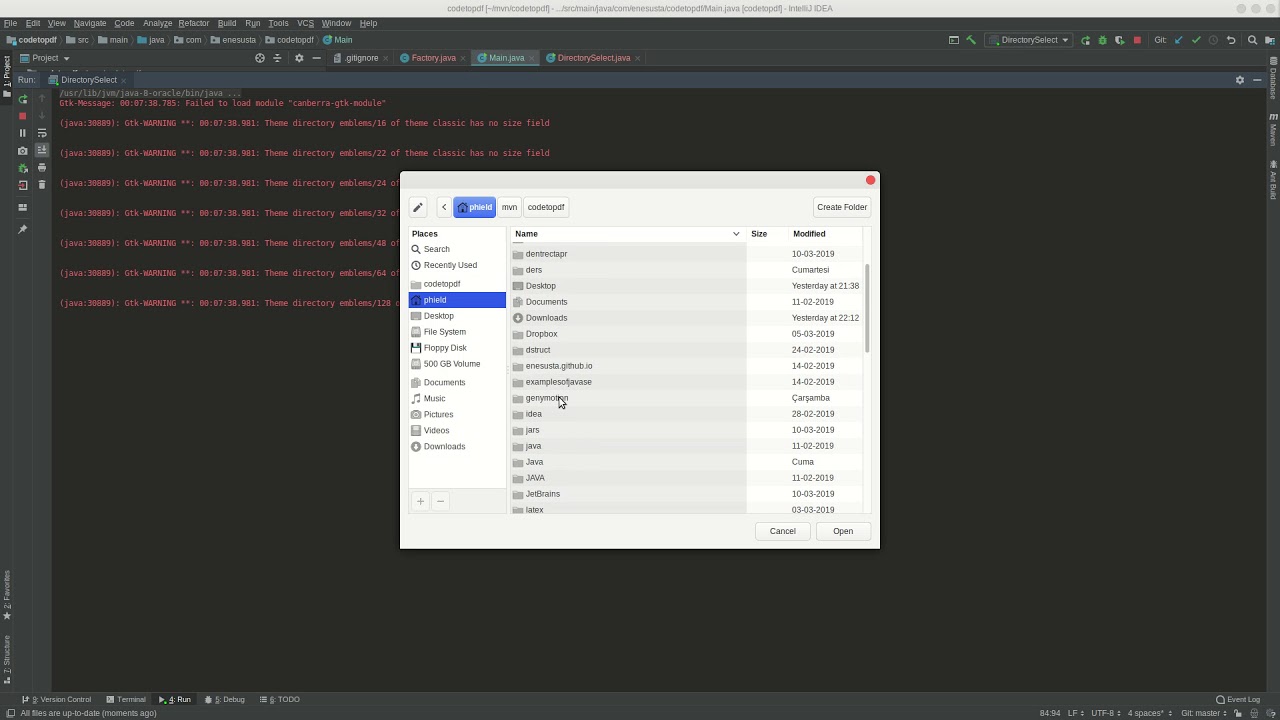Open the VCS menu
Screen dimensions: 1280x720
coord(305,23)
